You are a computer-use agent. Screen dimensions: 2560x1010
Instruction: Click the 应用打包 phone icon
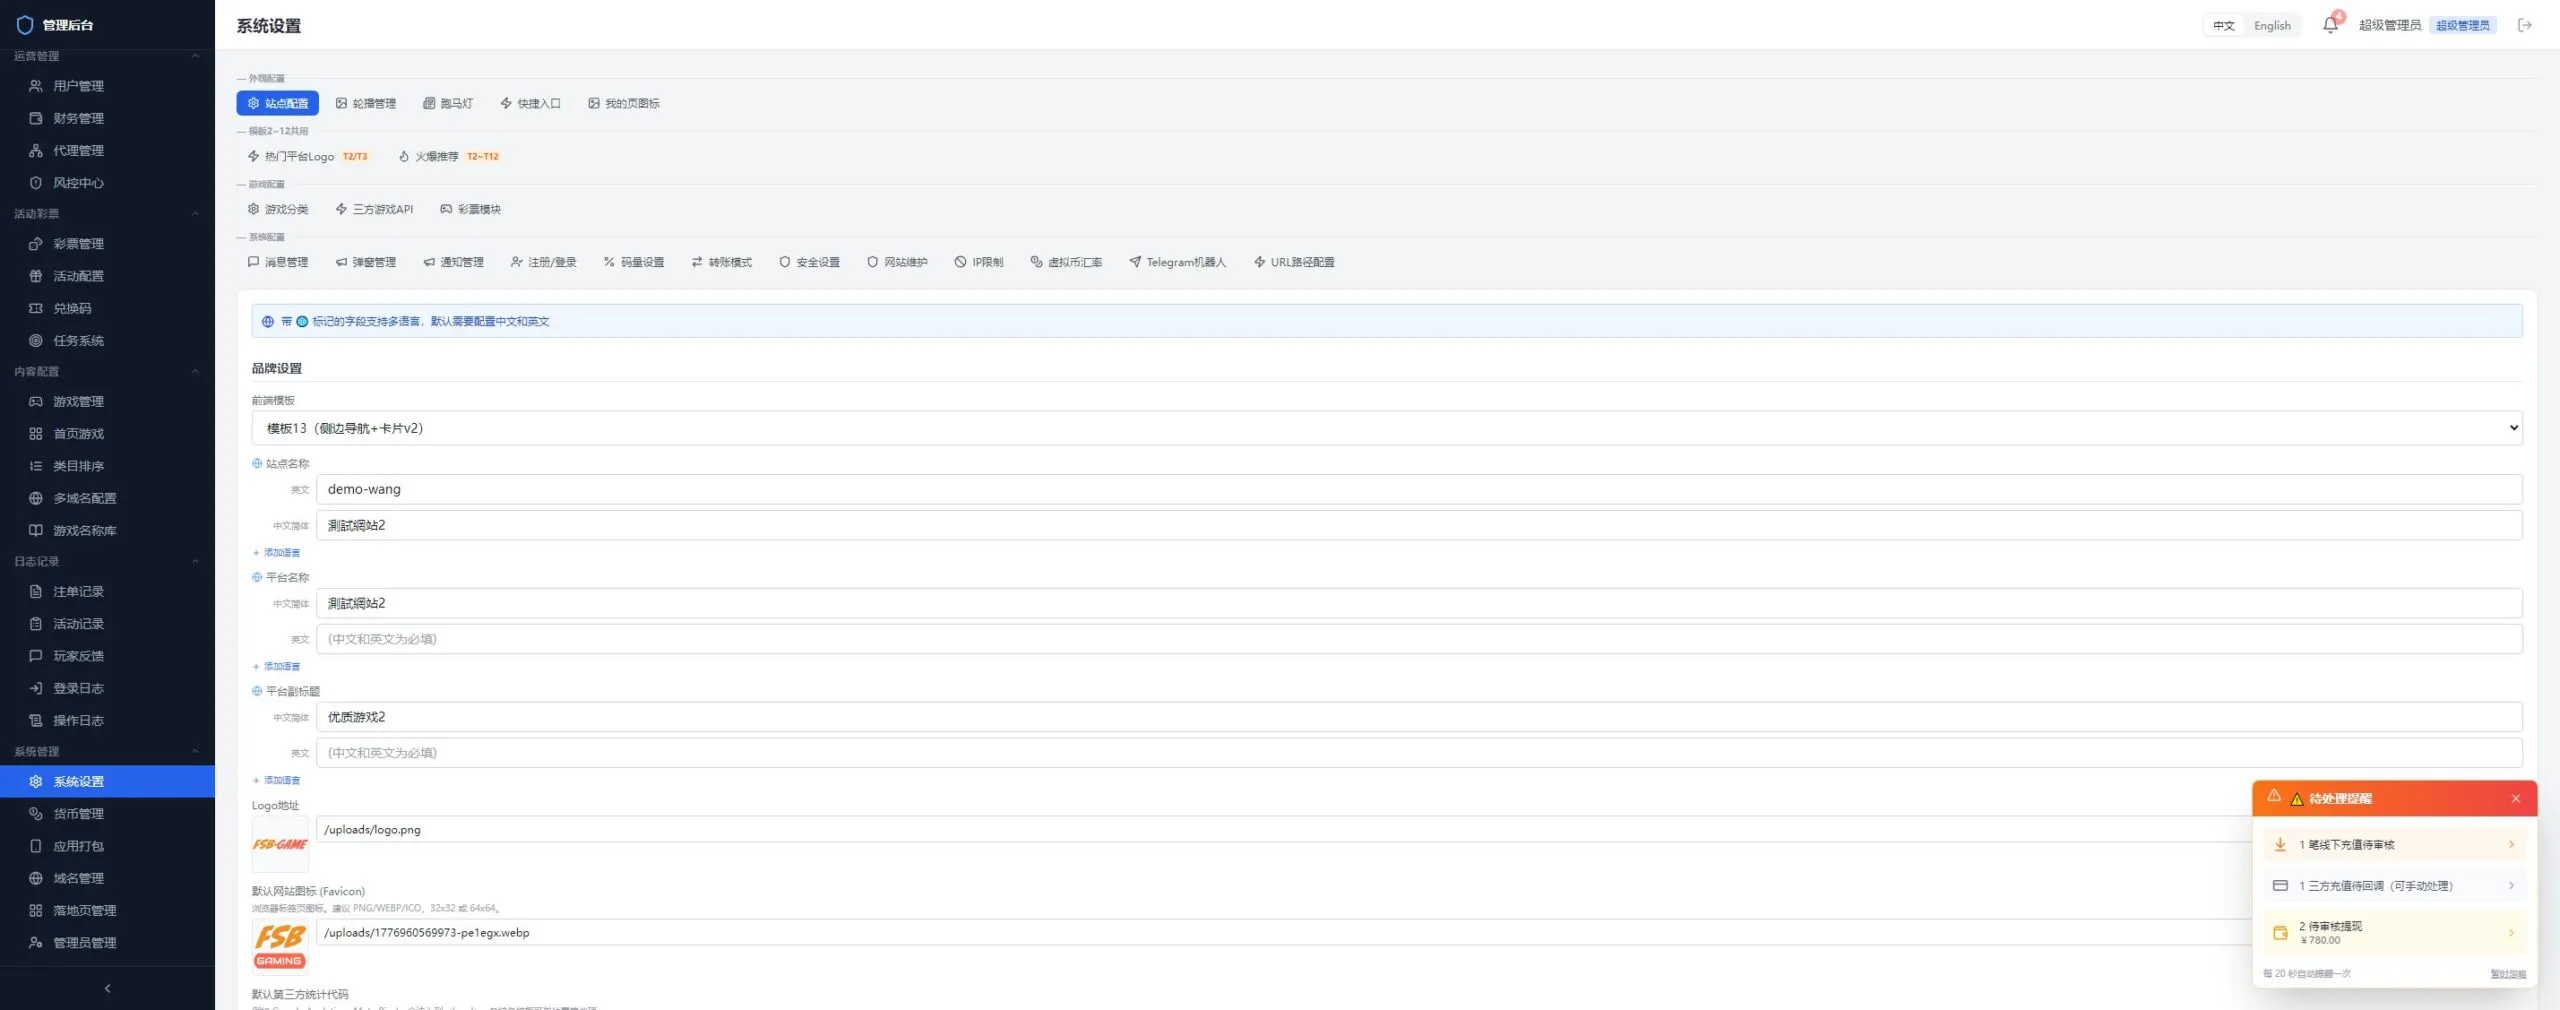coord(35,846)
